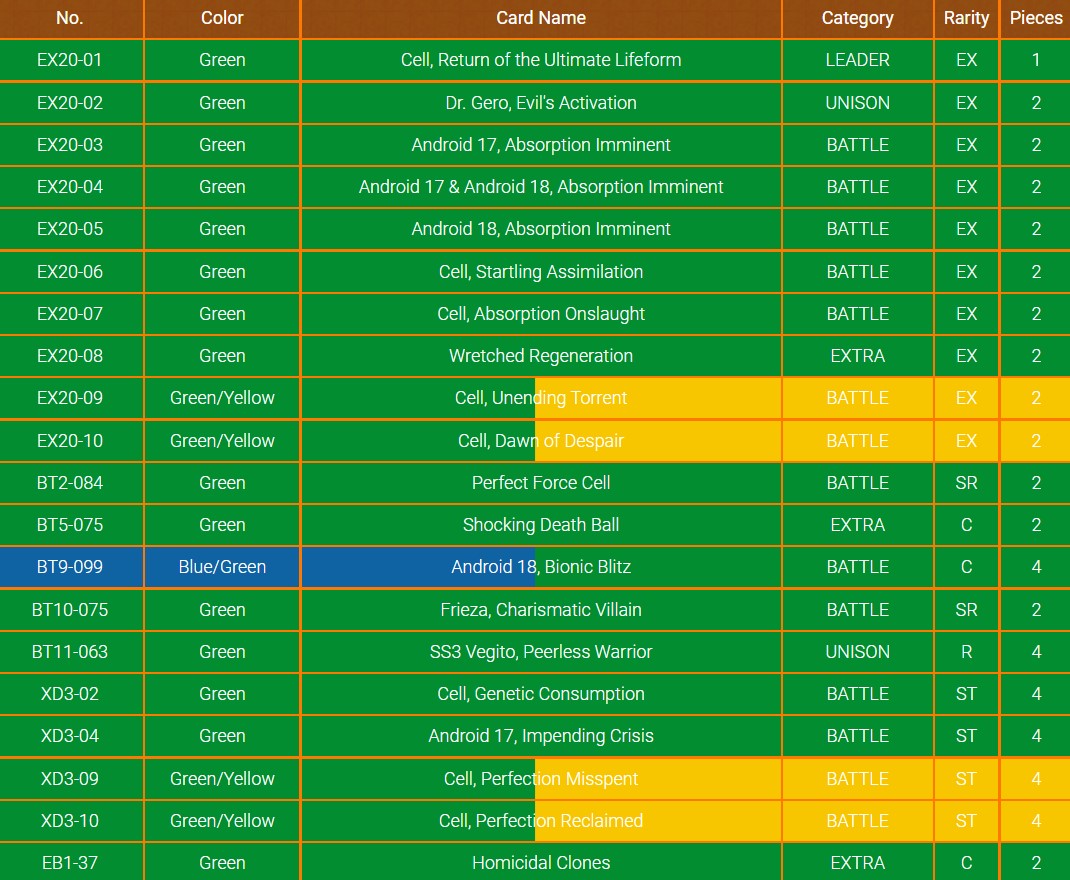Select card number EX20-03
Screen dimensions: 1070x880
coord(70,145)
